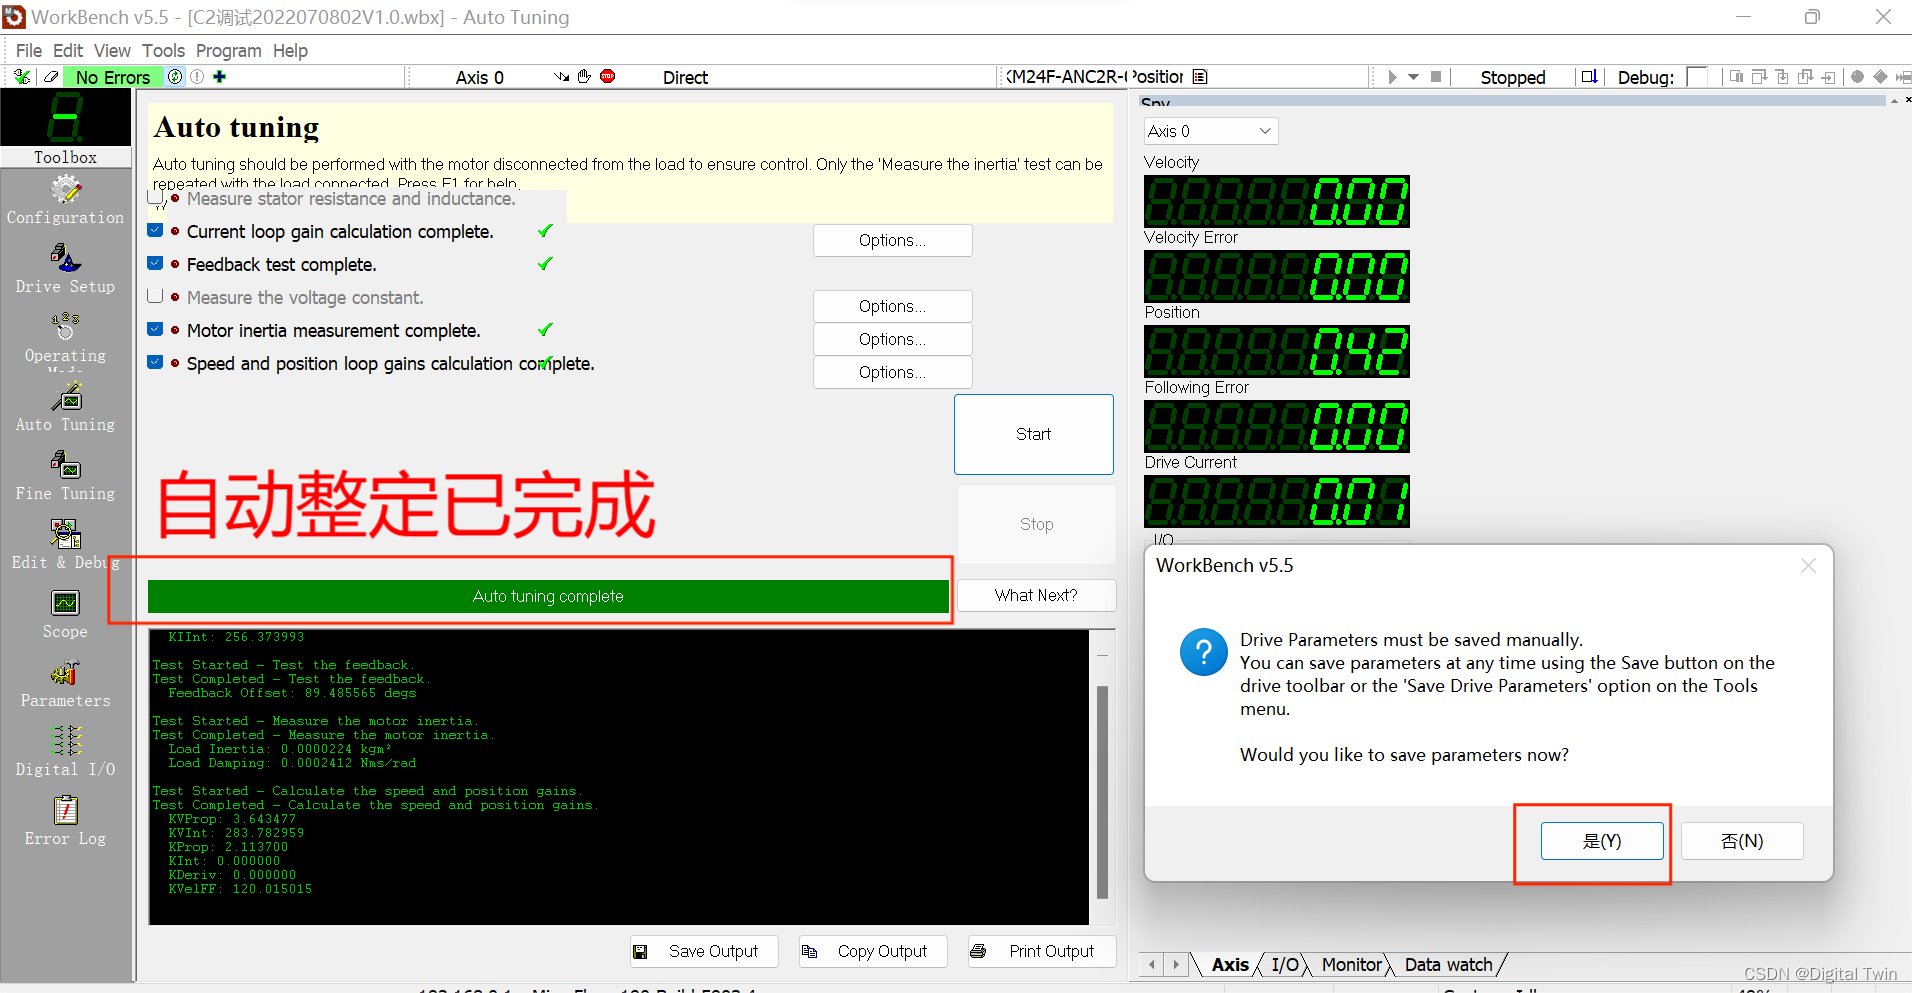The width and height of the screenshot is (1912, 993).
Task: Click the program run play icon
Action: [x=1392, y=77]
